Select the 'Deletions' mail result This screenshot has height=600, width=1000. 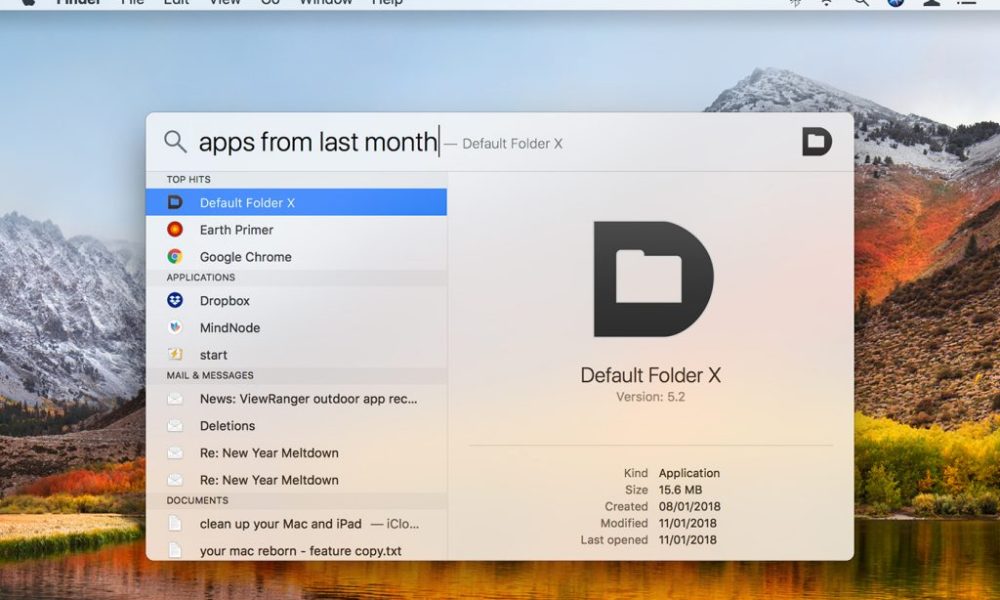click(x=297, y=425)
